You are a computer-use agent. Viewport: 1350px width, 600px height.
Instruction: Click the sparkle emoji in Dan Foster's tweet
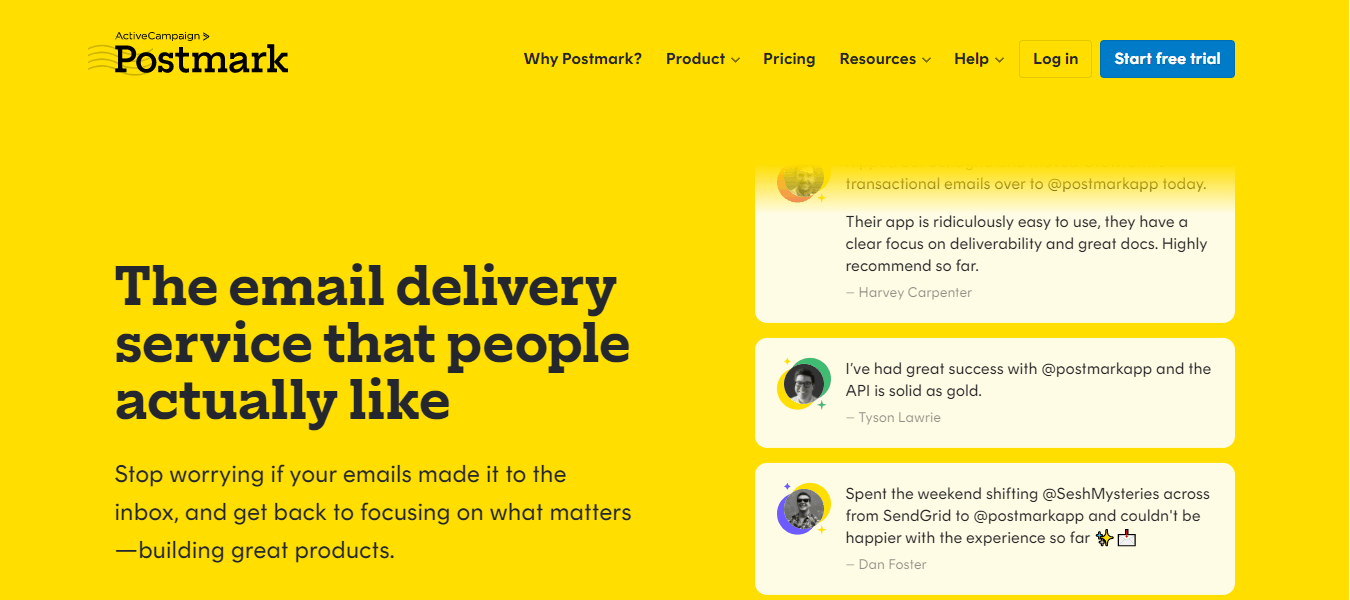(x=1104, y=539)
